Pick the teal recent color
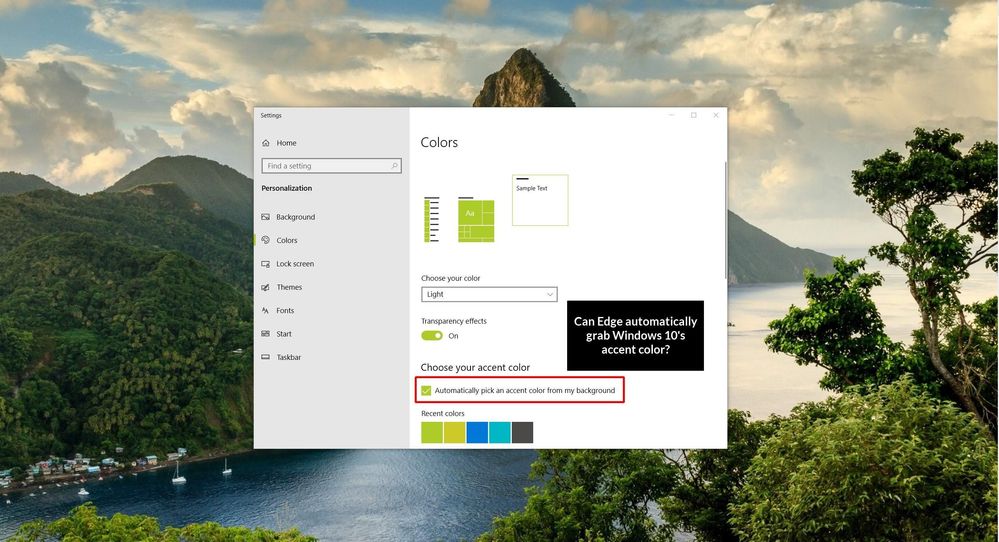The image size is (999, 542). [x=500, y=432]
